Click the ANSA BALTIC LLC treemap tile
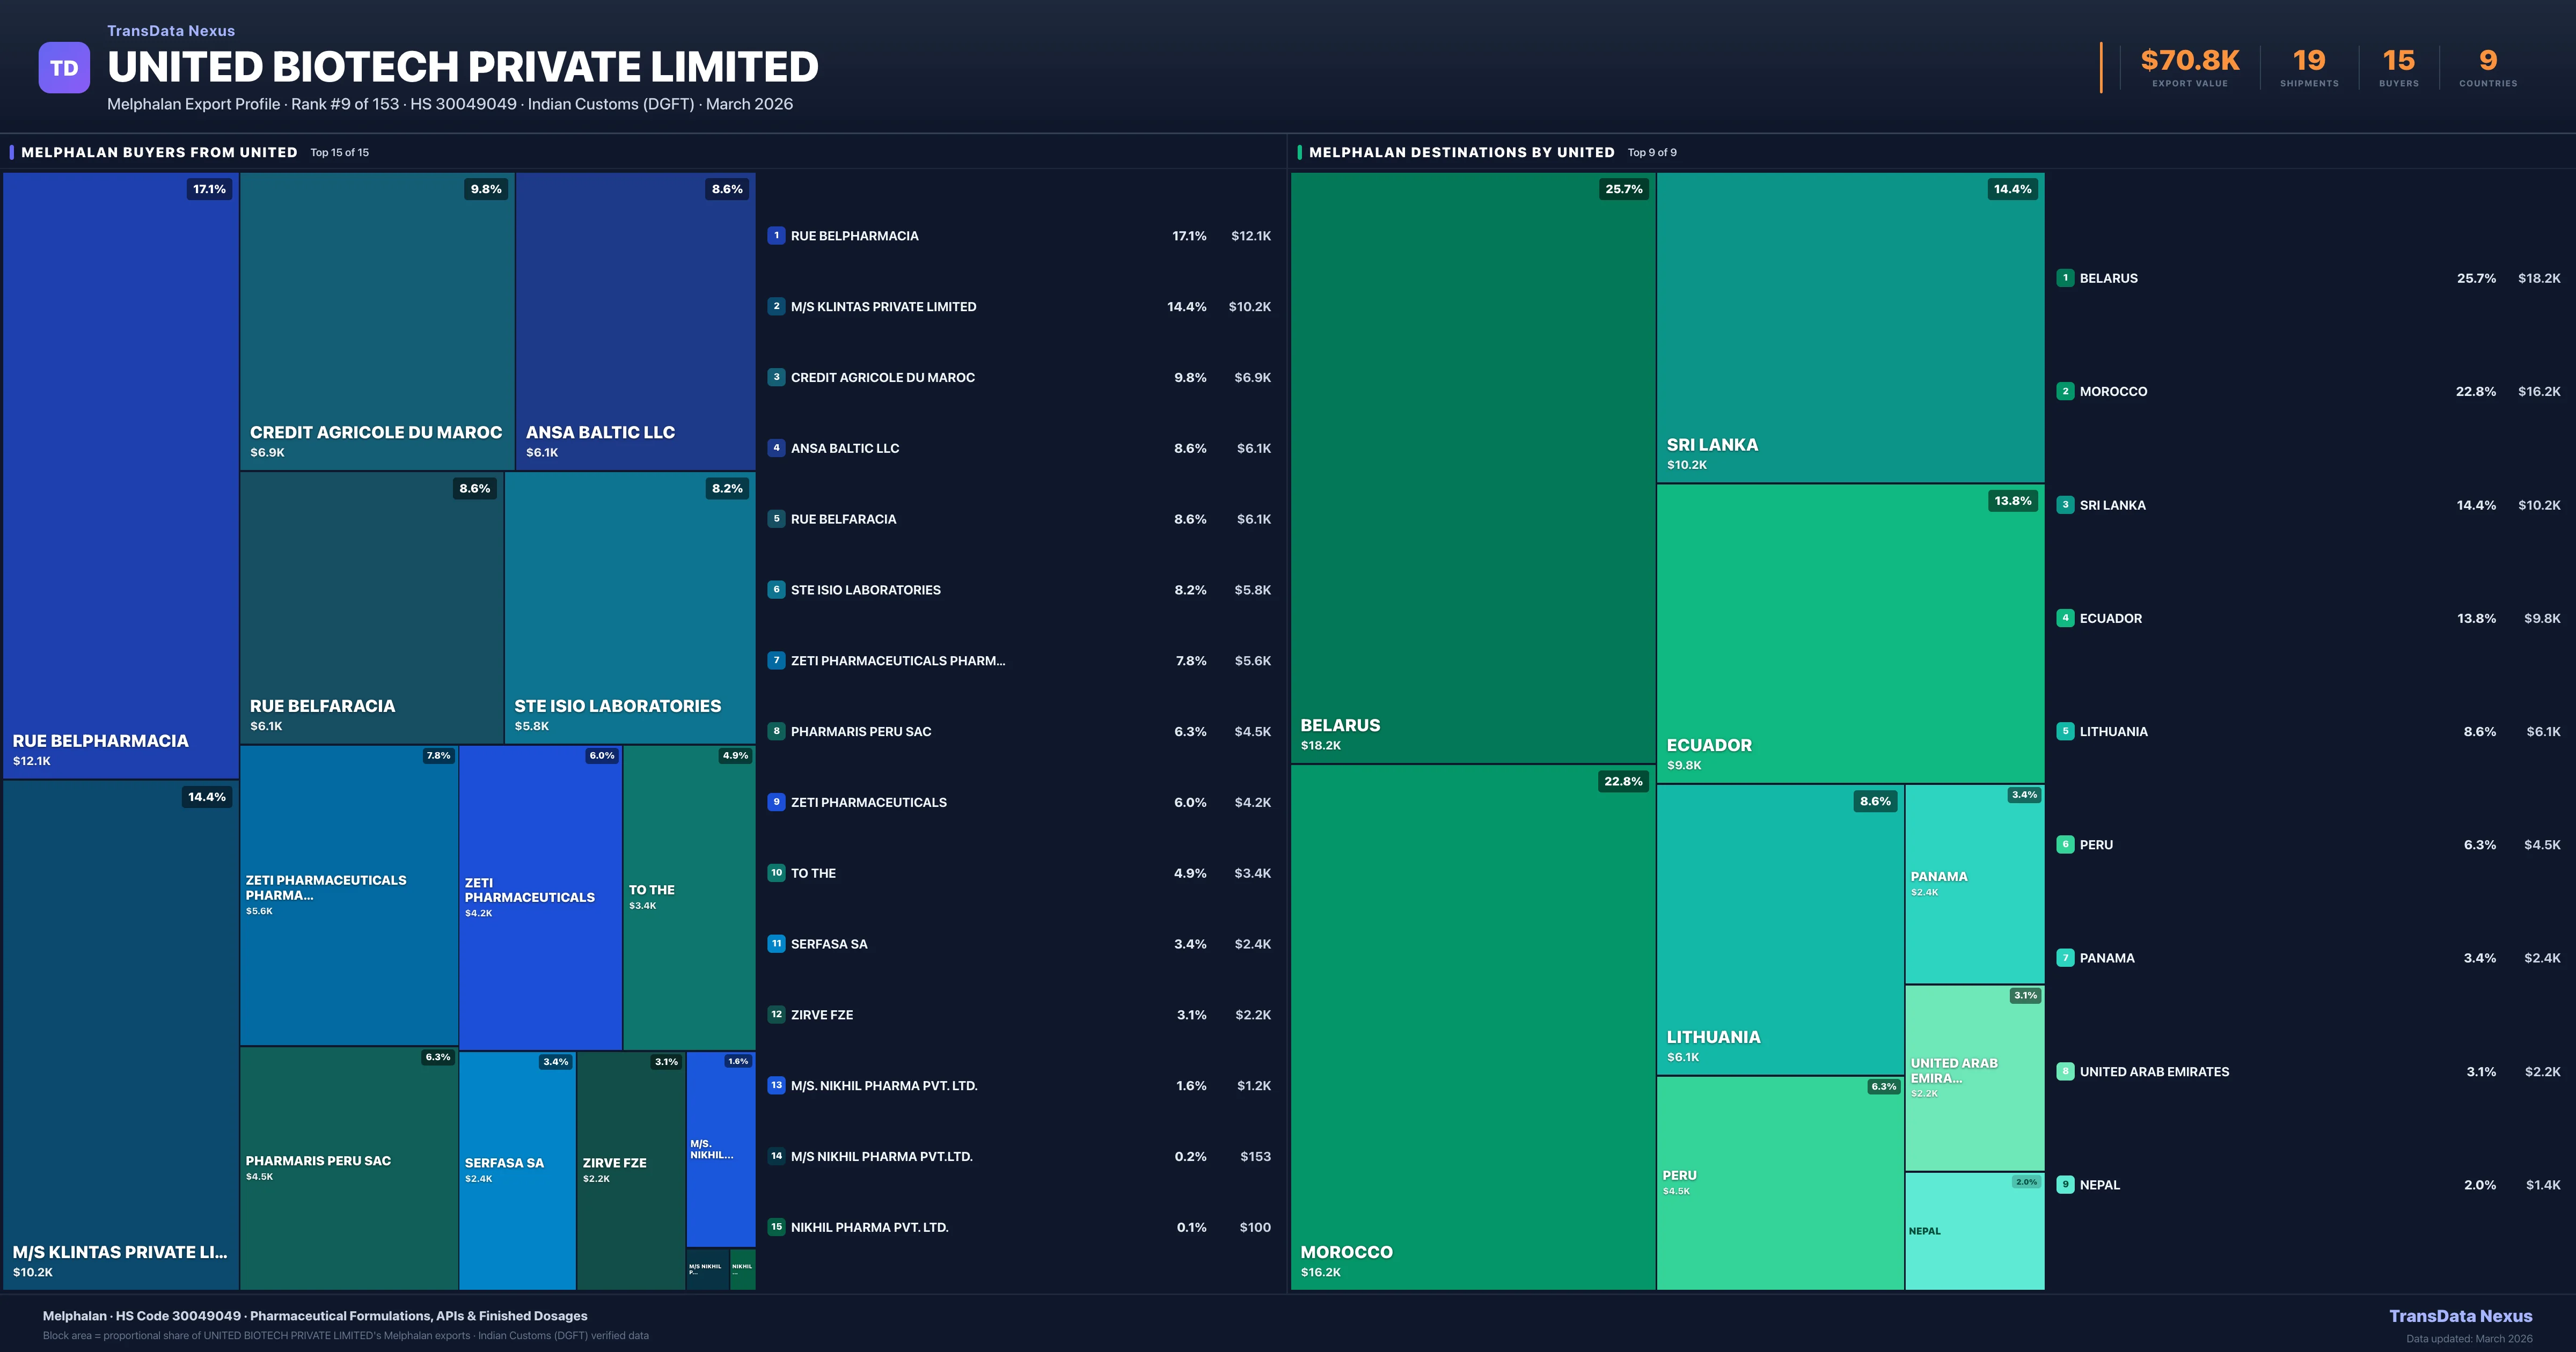2576x1352 pixels. [635, 320]
